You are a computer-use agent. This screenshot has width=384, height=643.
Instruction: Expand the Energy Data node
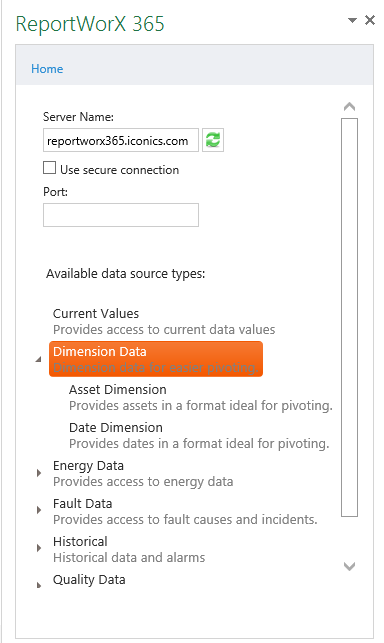click(39, 473)
